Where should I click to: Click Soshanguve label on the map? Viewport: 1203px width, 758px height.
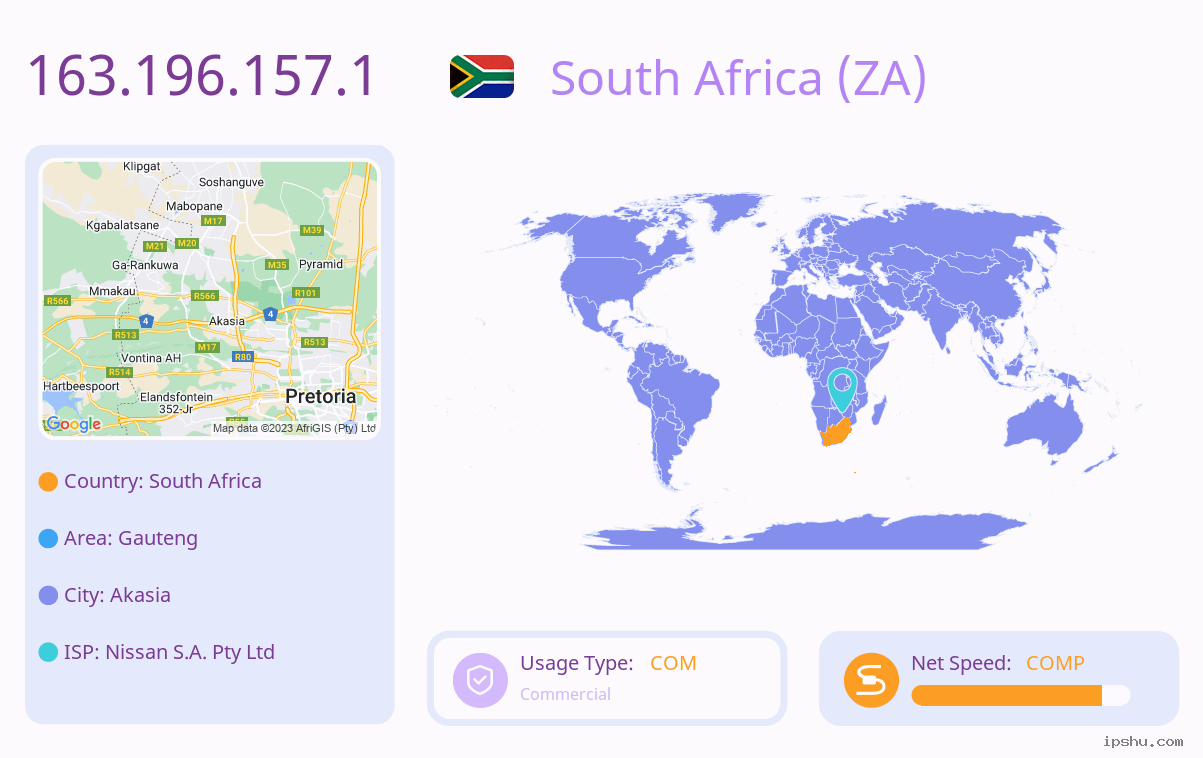coord(231,182)
